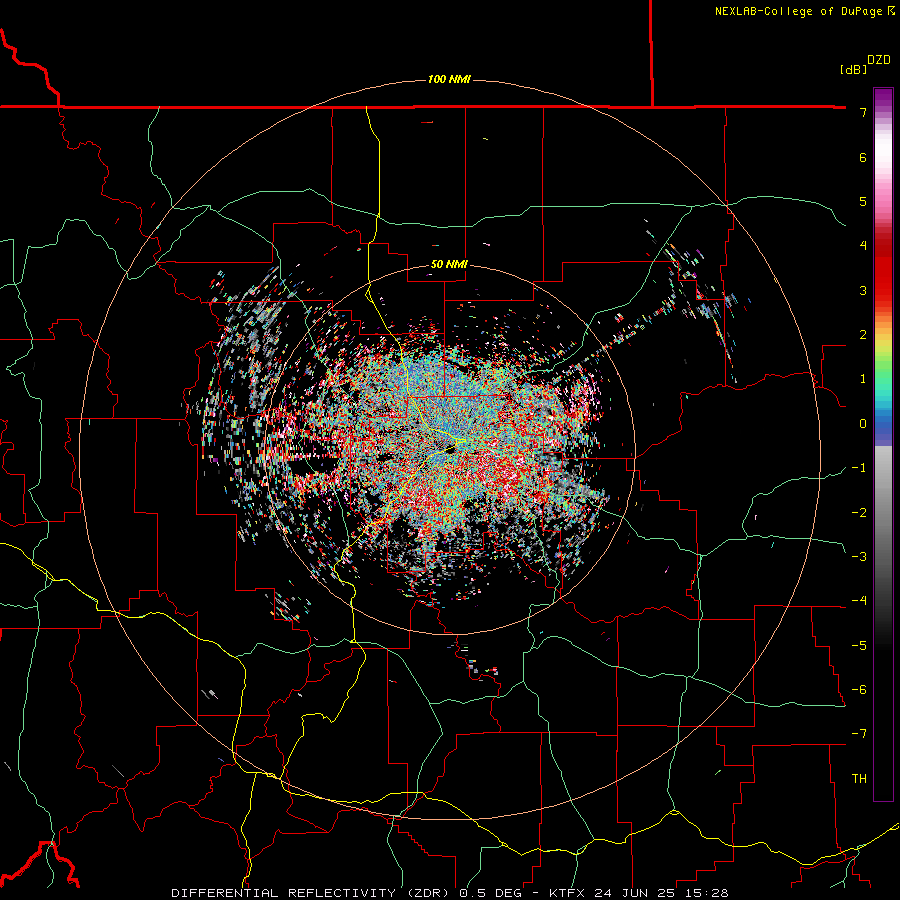The width and height of the screenshot is (900, 900).
Task: Click the 2 dB tick label on scale
Action: point(863,335)
